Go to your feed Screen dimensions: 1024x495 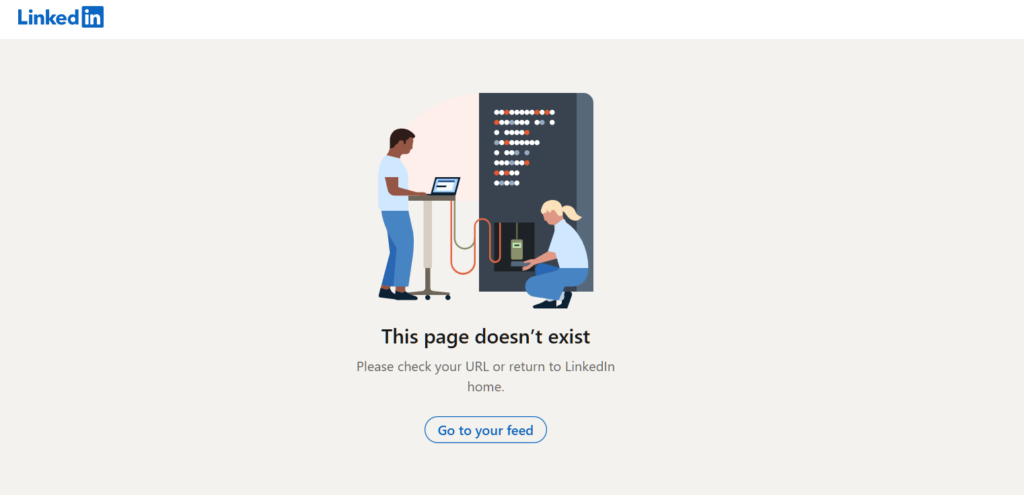(x=485, y=430)
